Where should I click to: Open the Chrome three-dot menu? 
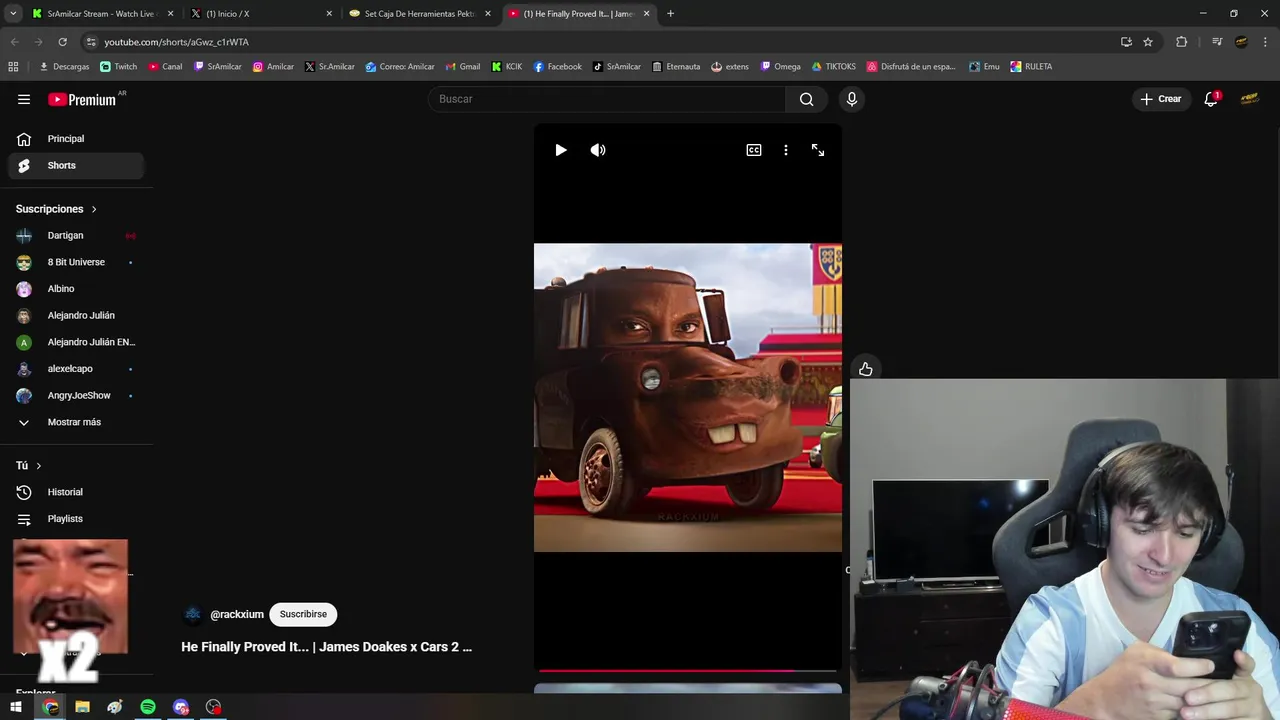1265,42
